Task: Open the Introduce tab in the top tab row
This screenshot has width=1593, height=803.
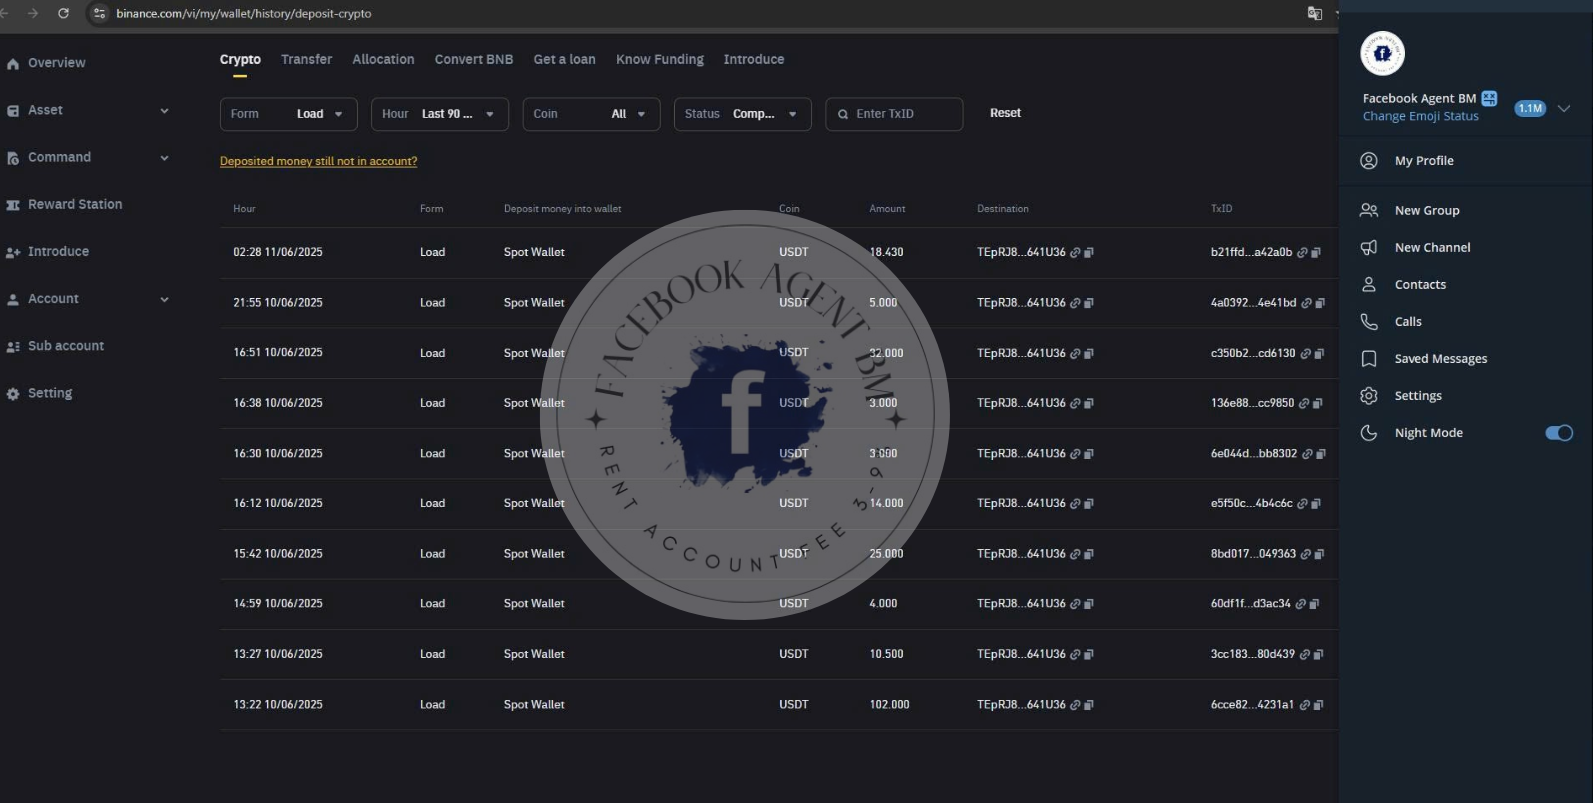Action: (x=754, y=60)
